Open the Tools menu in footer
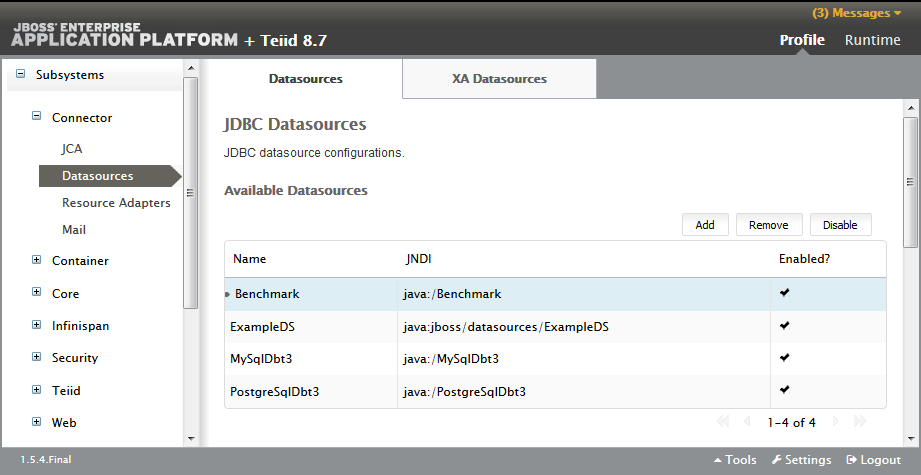Image resolution: width=921 pixels, height=475 pixels. (735, 460)
